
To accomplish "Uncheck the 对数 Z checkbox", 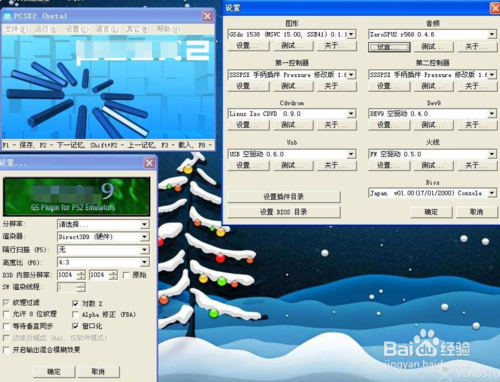I will (75, 304).
